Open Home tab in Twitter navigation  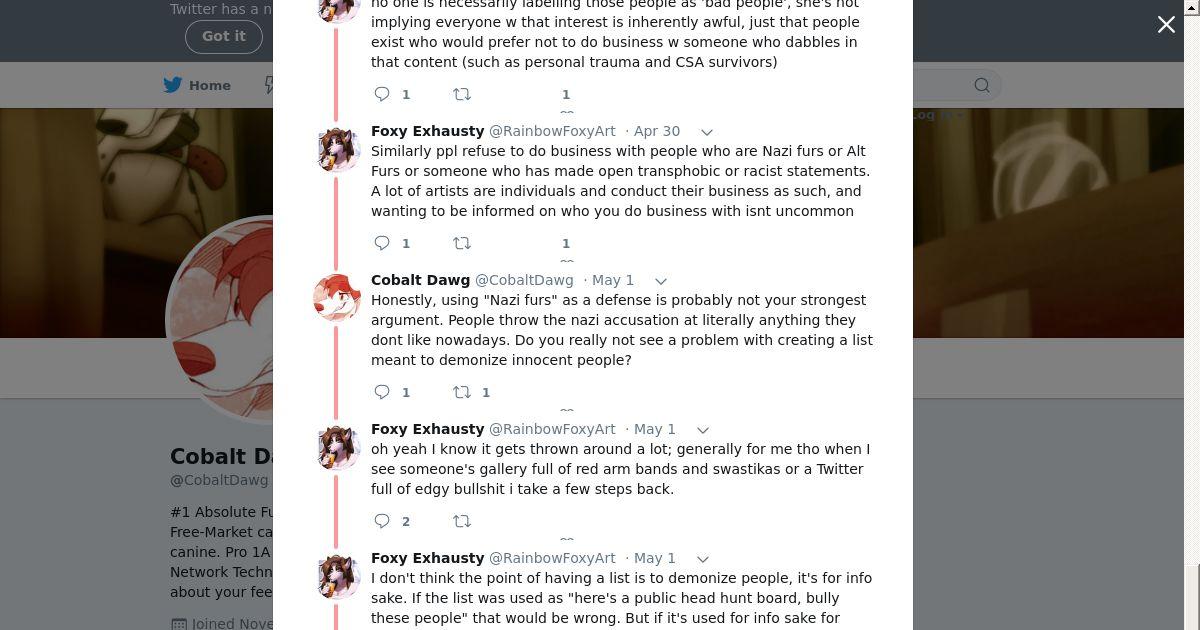[x=198, y=85]
